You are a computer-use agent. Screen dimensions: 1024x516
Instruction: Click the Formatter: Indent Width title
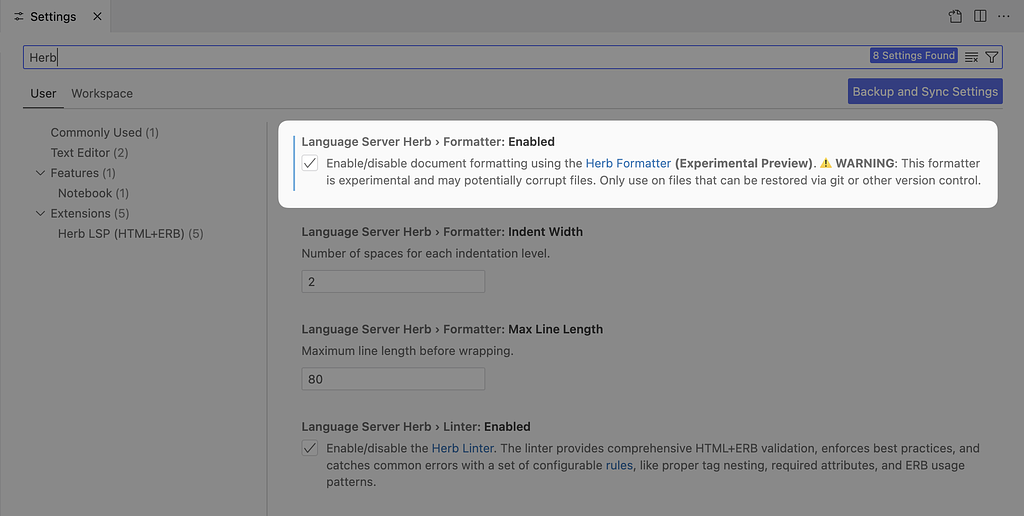tap(442, 232)
